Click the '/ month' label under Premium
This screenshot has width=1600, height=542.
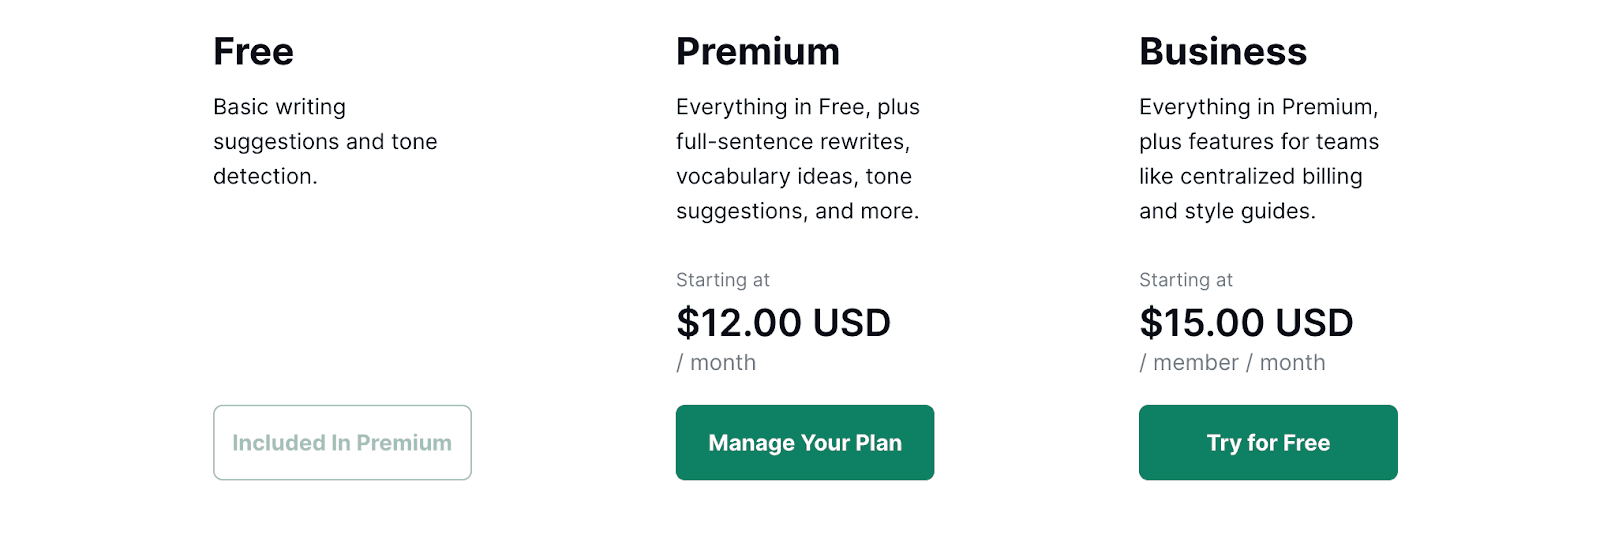[716, 363]
